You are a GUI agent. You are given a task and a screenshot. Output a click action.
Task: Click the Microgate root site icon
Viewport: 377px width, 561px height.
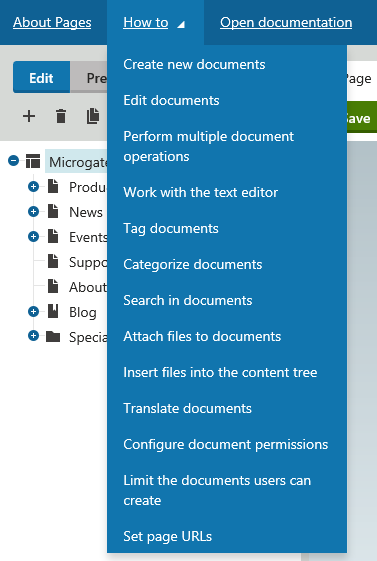(x=33, y=161)
